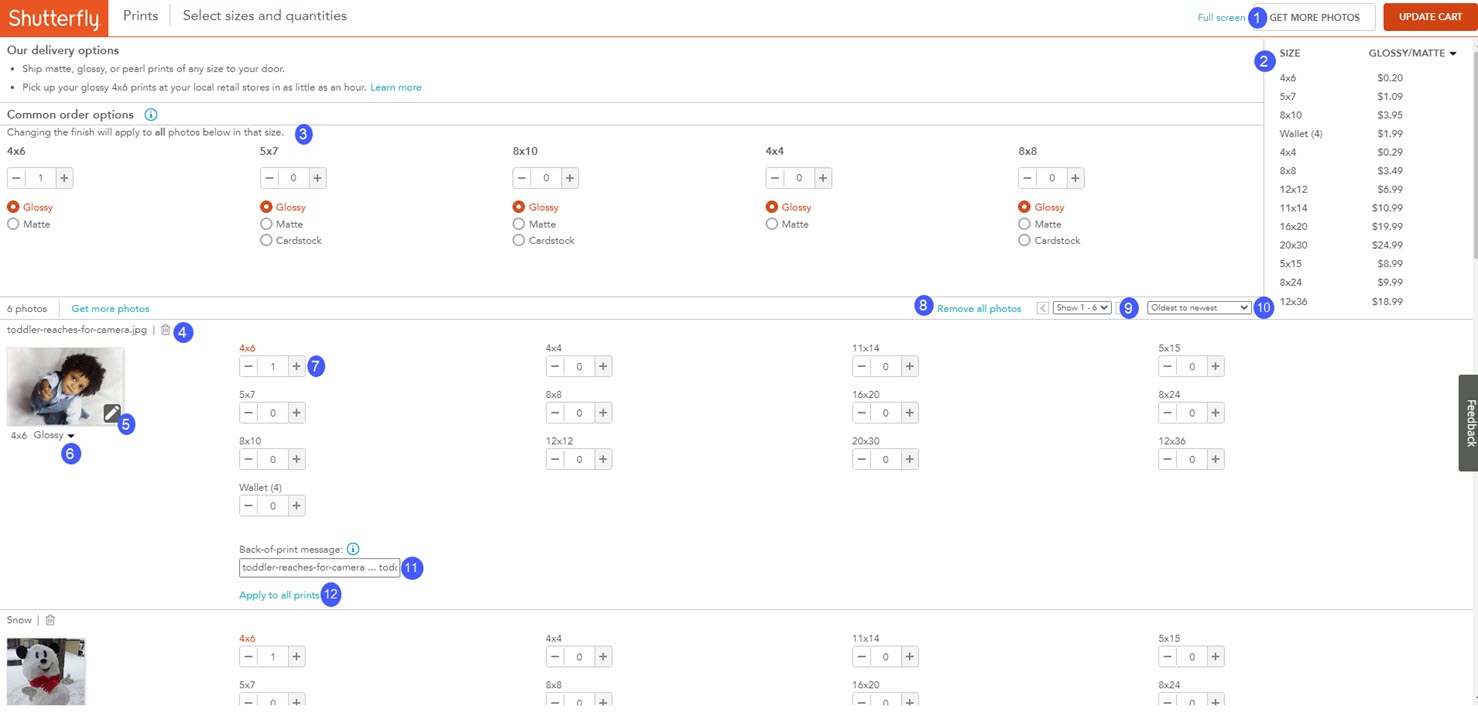Click the Remove all photos link
This screenshot has height=720, width=1478.
(978, 309)
